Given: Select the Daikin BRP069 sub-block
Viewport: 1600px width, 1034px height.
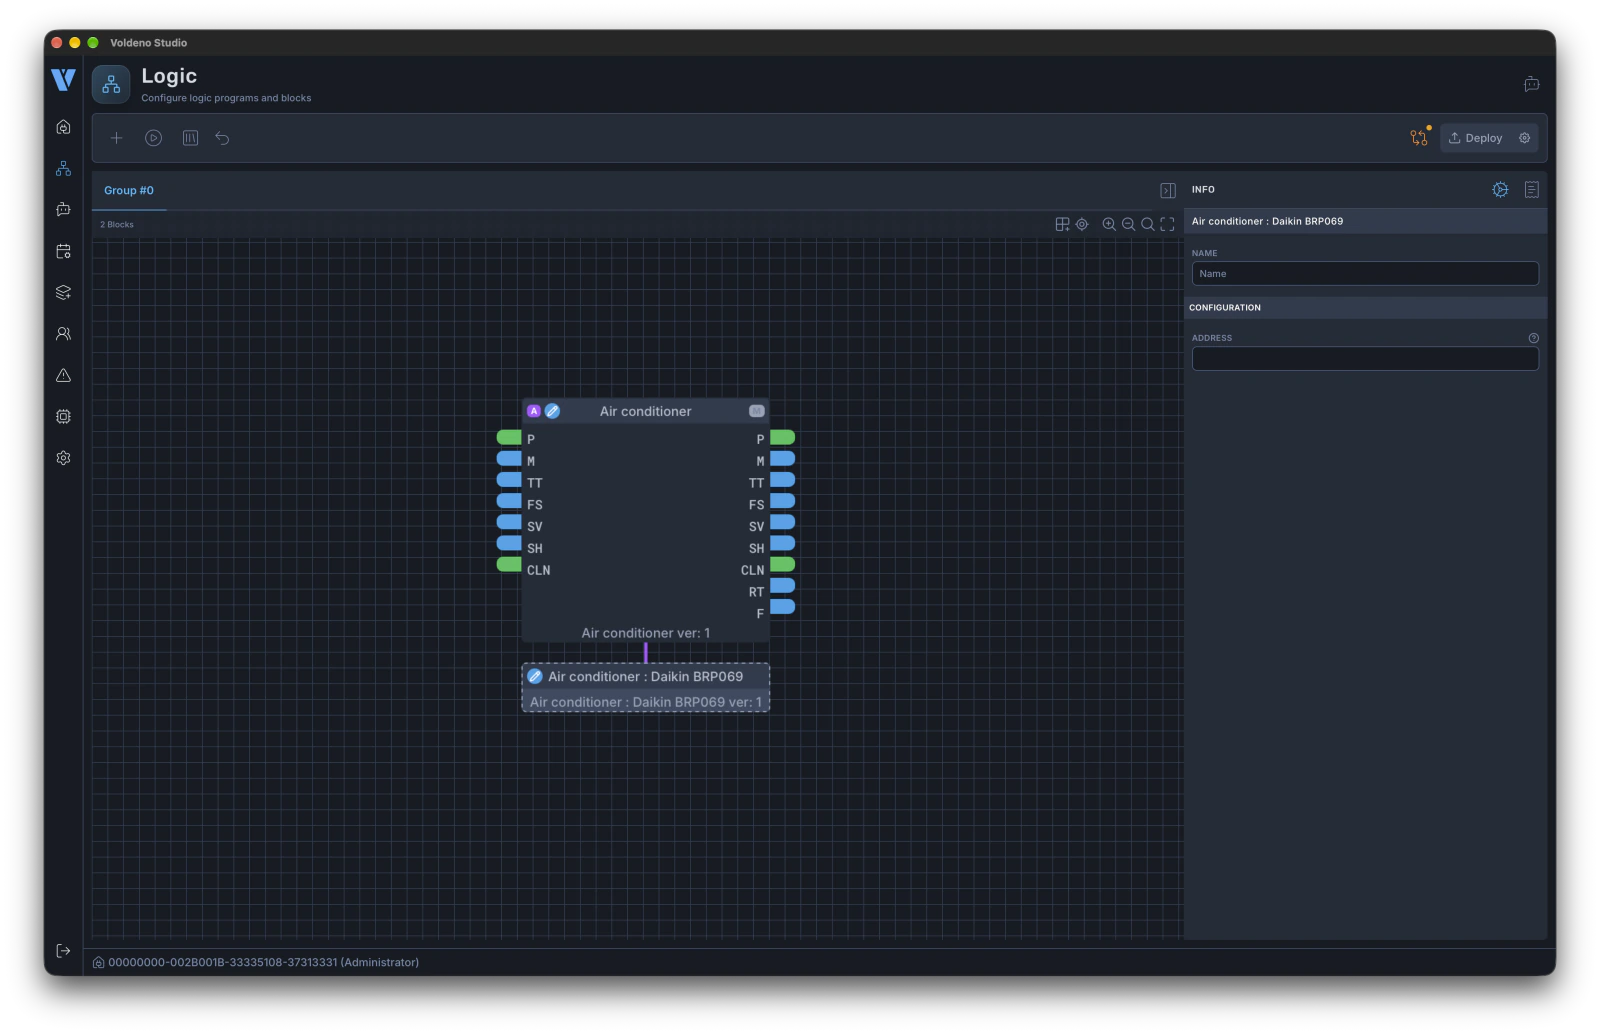Looking at the screenshot, I should coord(646,687).
